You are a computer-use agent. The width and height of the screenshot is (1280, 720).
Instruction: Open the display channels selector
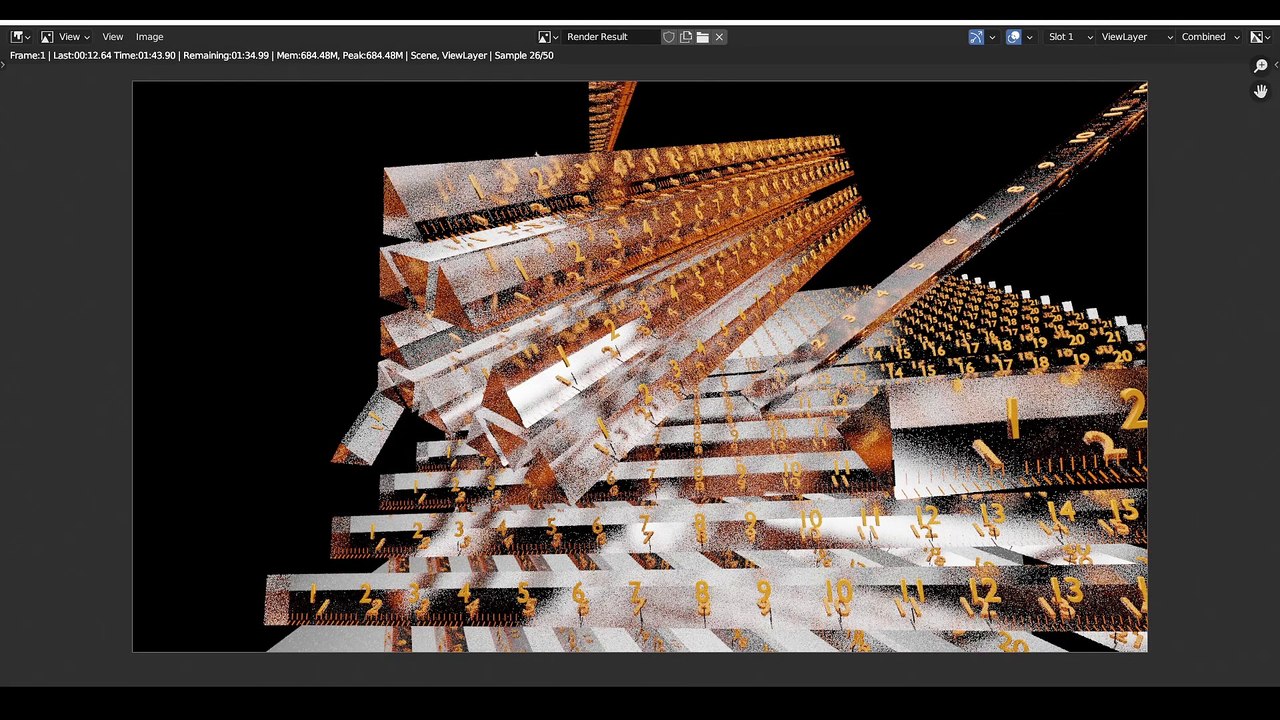click(x=1261, y=37)
